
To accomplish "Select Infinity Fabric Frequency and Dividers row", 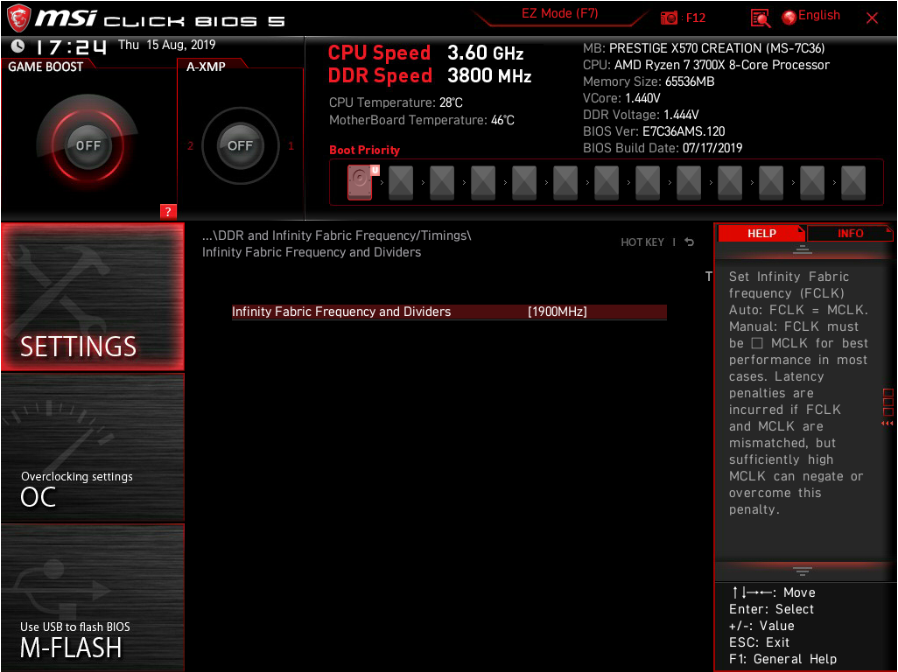I will tap(449, 312).
